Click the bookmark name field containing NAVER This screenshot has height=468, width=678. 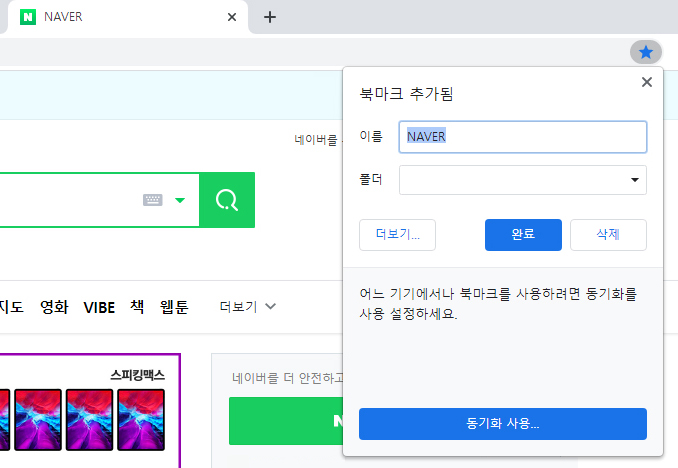(522, 137)
